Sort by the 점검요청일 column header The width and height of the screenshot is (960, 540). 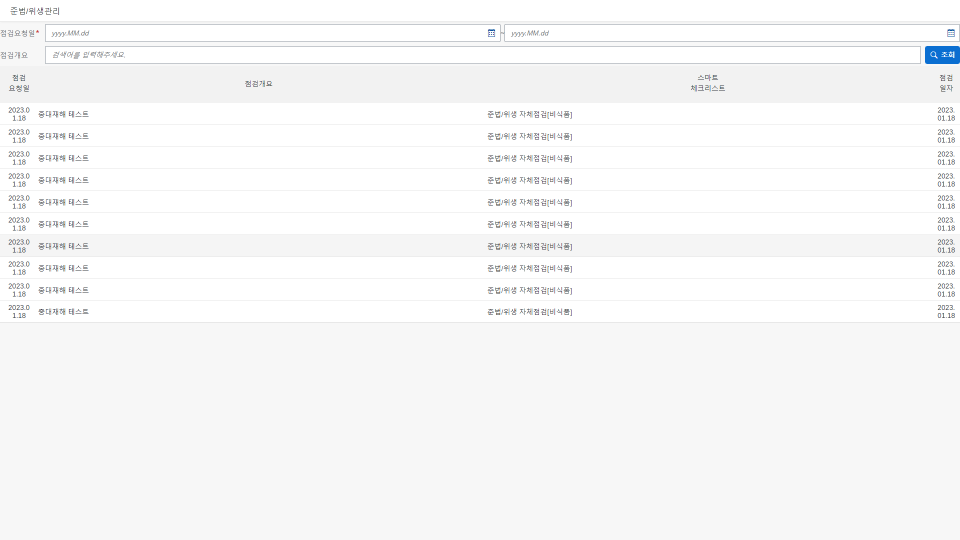pyautogui.click(x=19, y=83)
